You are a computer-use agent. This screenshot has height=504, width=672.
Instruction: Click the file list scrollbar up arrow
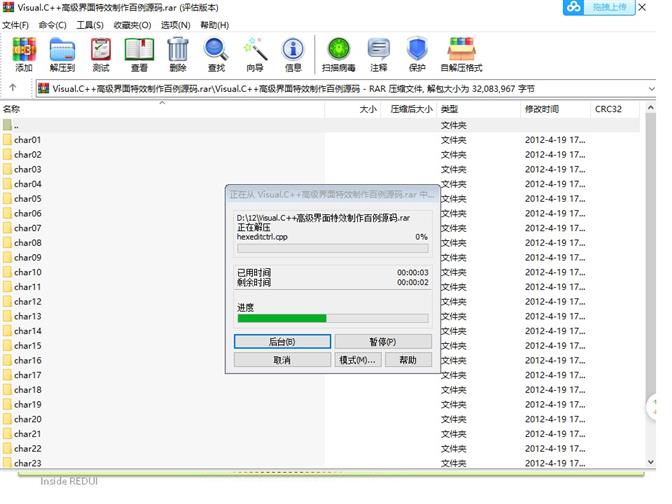[651, 108]
